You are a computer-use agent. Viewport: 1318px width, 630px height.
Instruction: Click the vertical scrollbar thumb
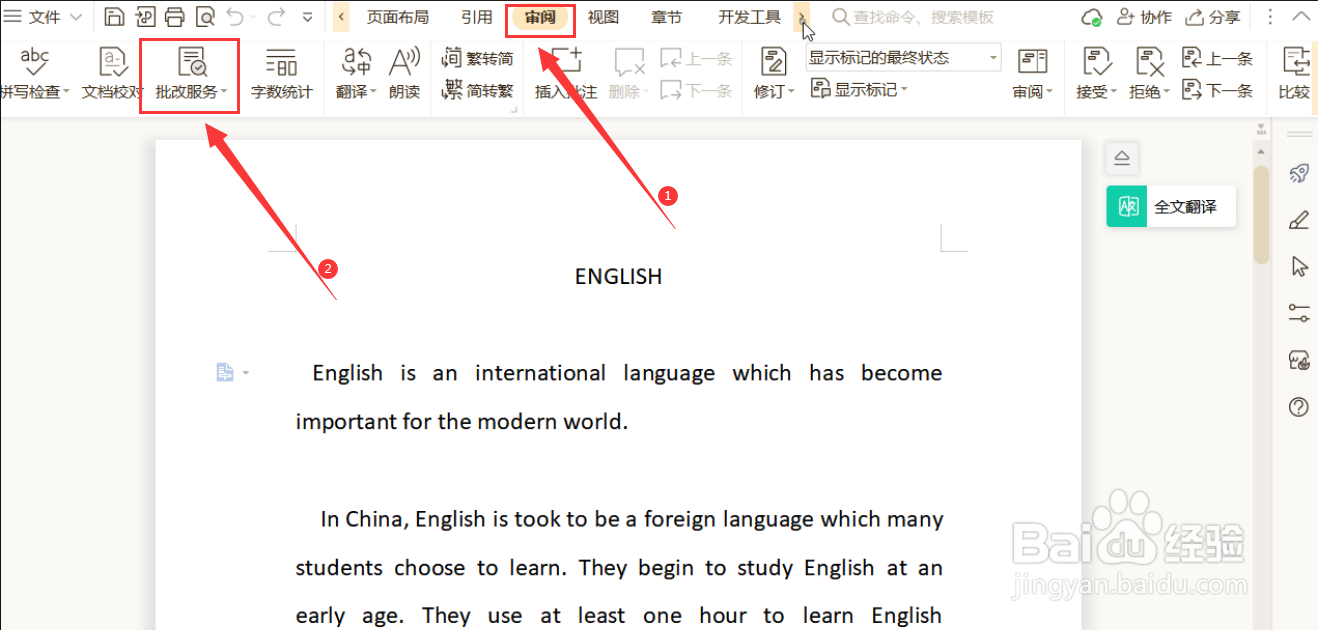1262,213
